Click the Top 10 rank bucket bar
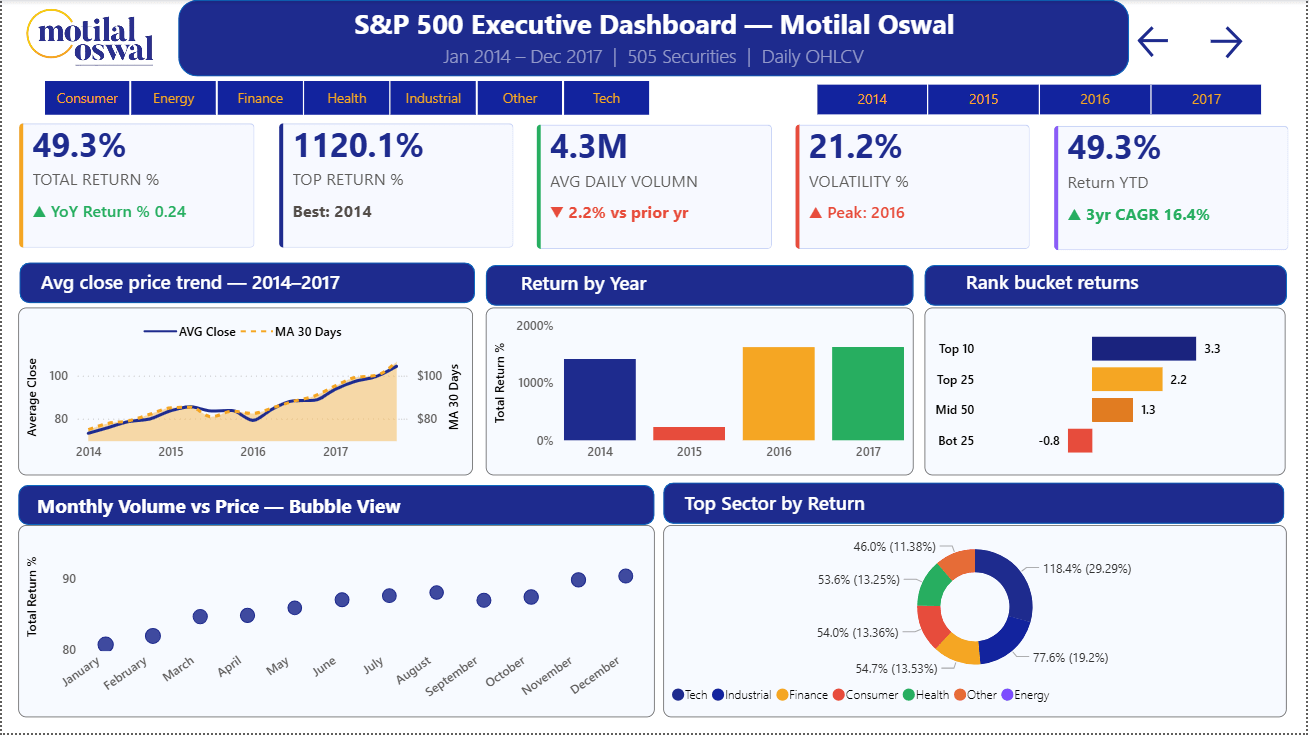Viewport: 1309px width, 737px height. [1144, 348]
